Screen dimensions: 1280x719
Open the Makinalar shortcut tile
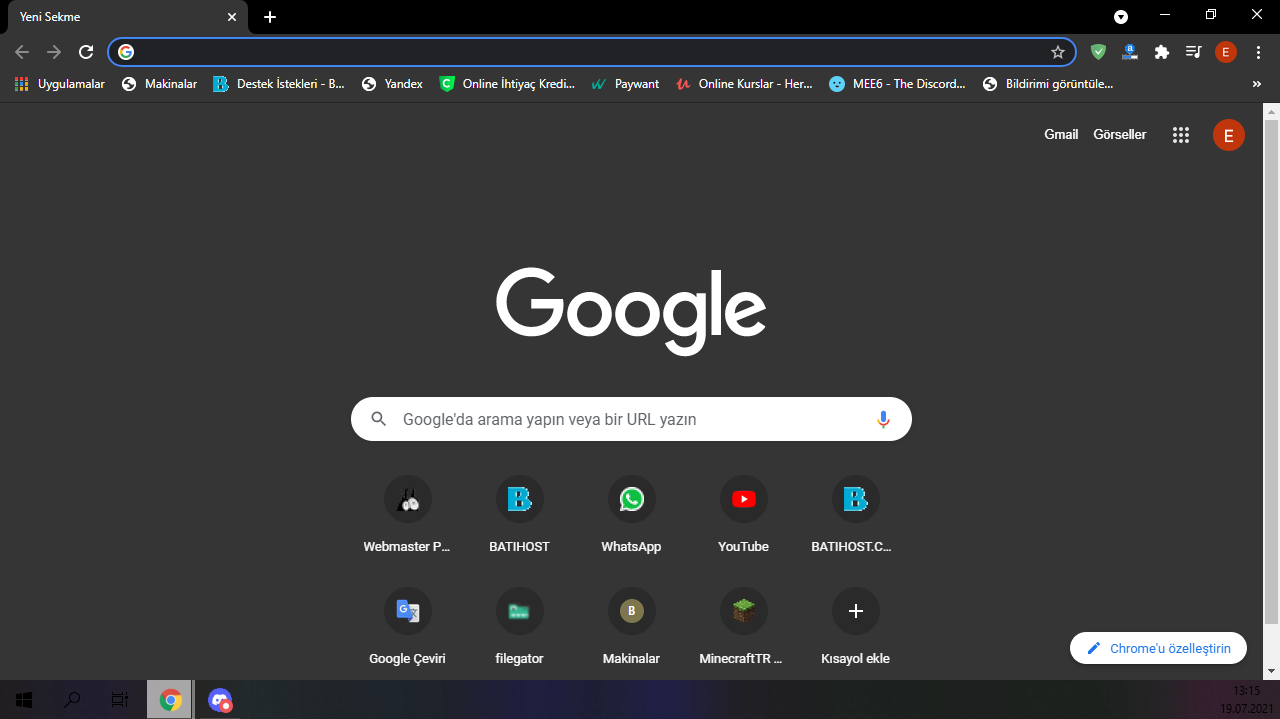point(632,627)
